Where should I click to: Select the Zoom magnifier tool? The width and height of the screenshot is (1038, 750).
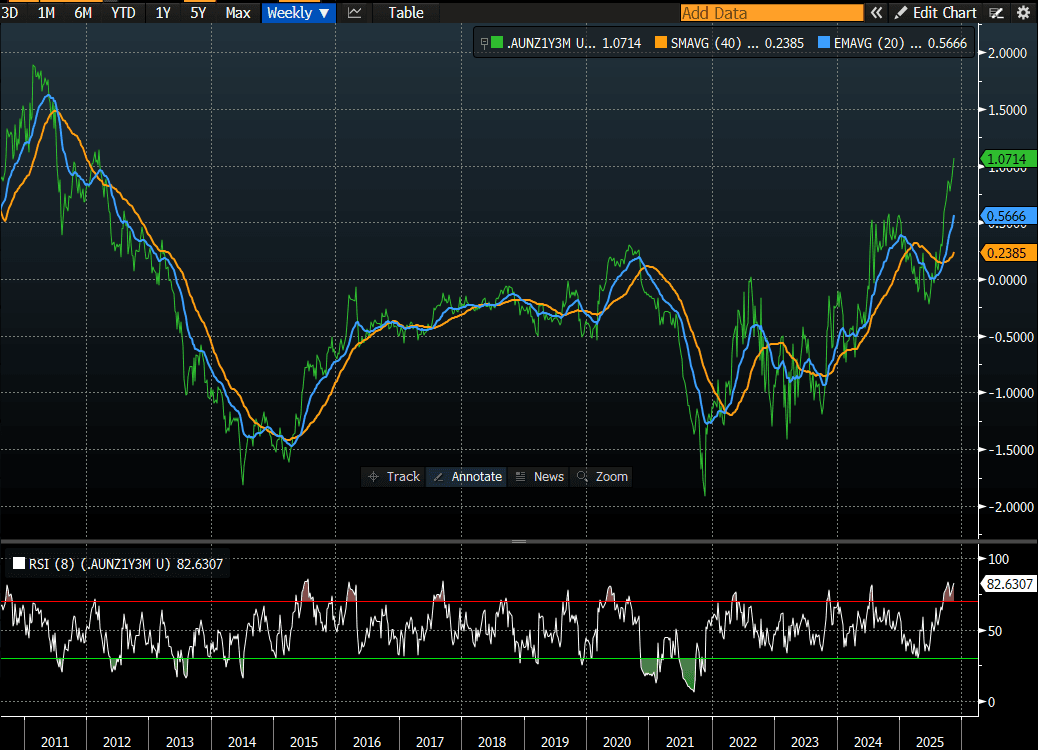[601, 477]
